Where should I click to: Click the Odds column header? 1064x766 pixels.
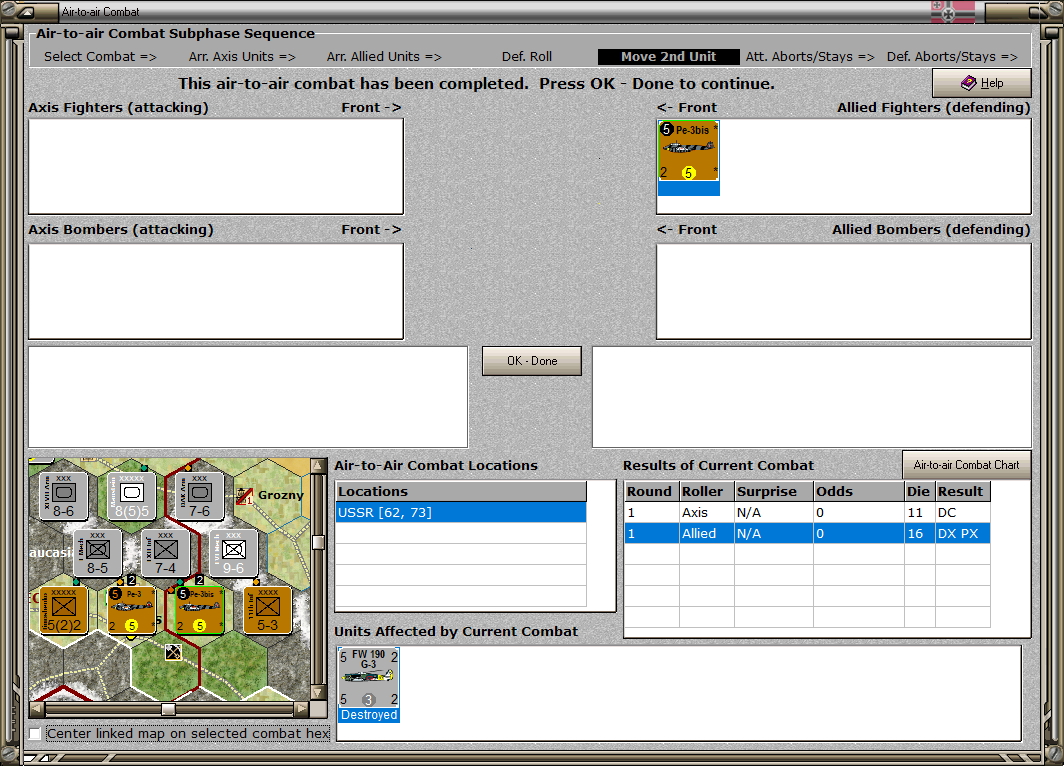858,491
